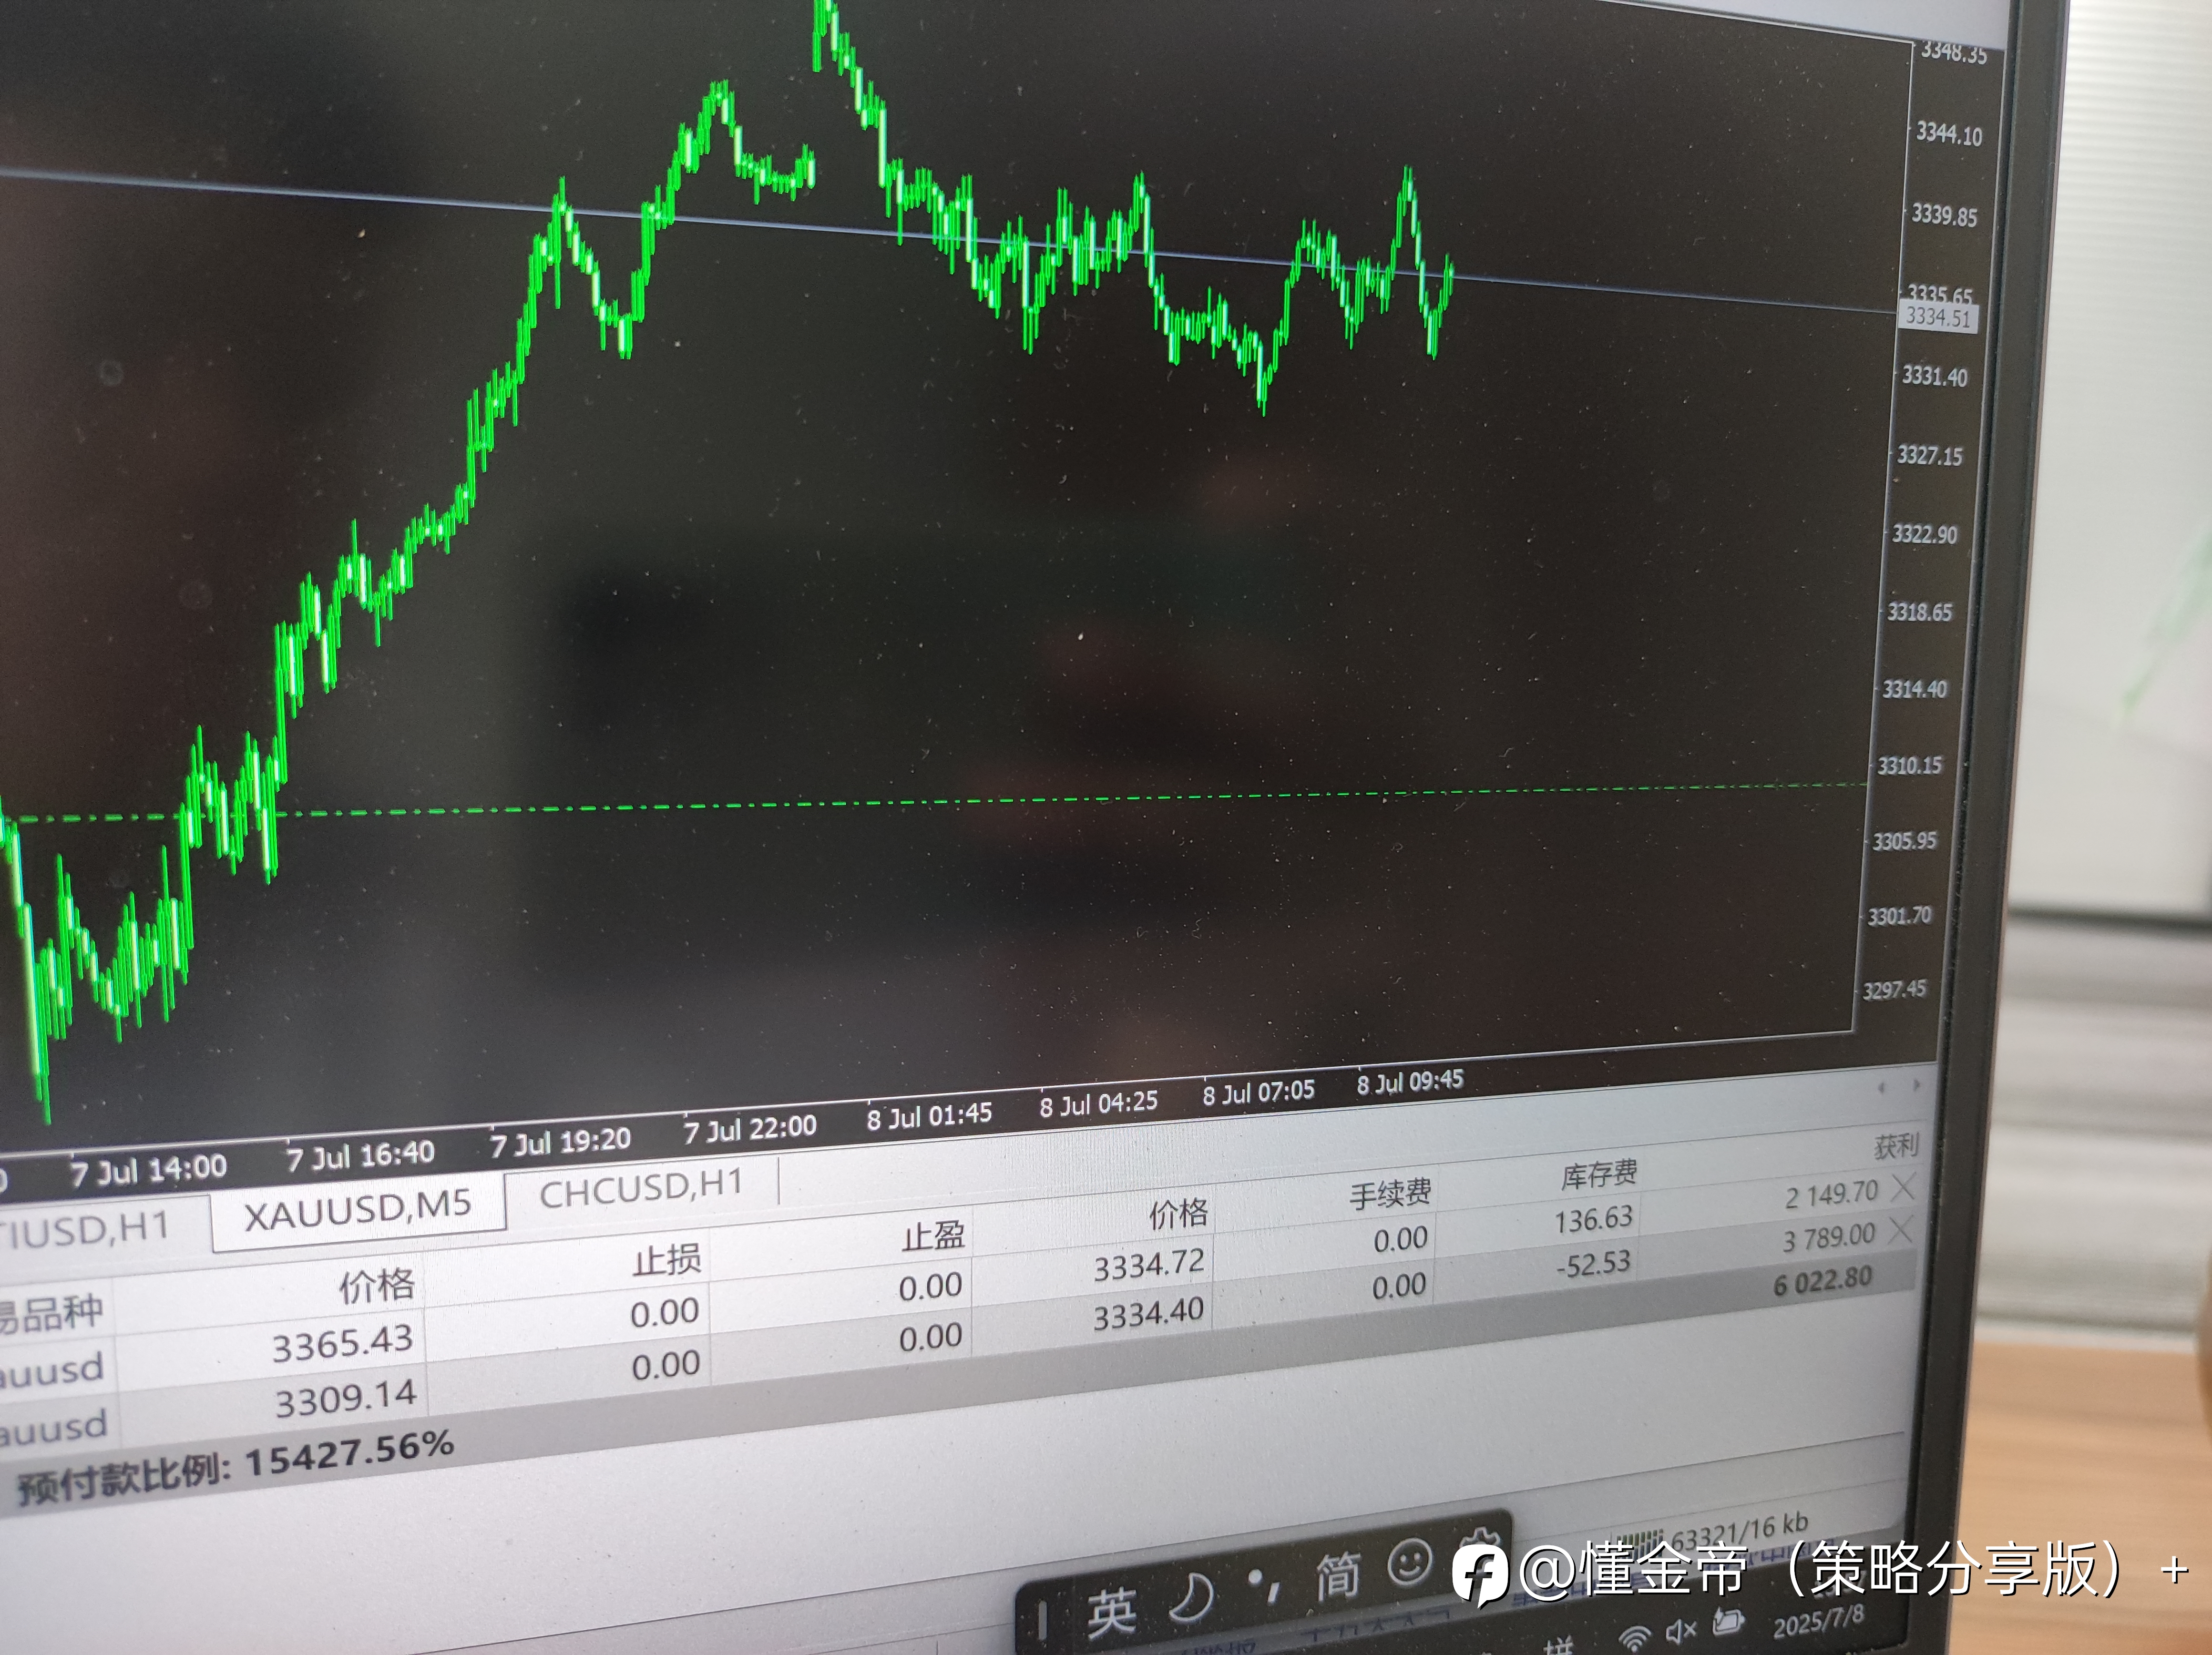Select the order opened at price 3309.14

pyautogui.click(x=346, y=1399)
